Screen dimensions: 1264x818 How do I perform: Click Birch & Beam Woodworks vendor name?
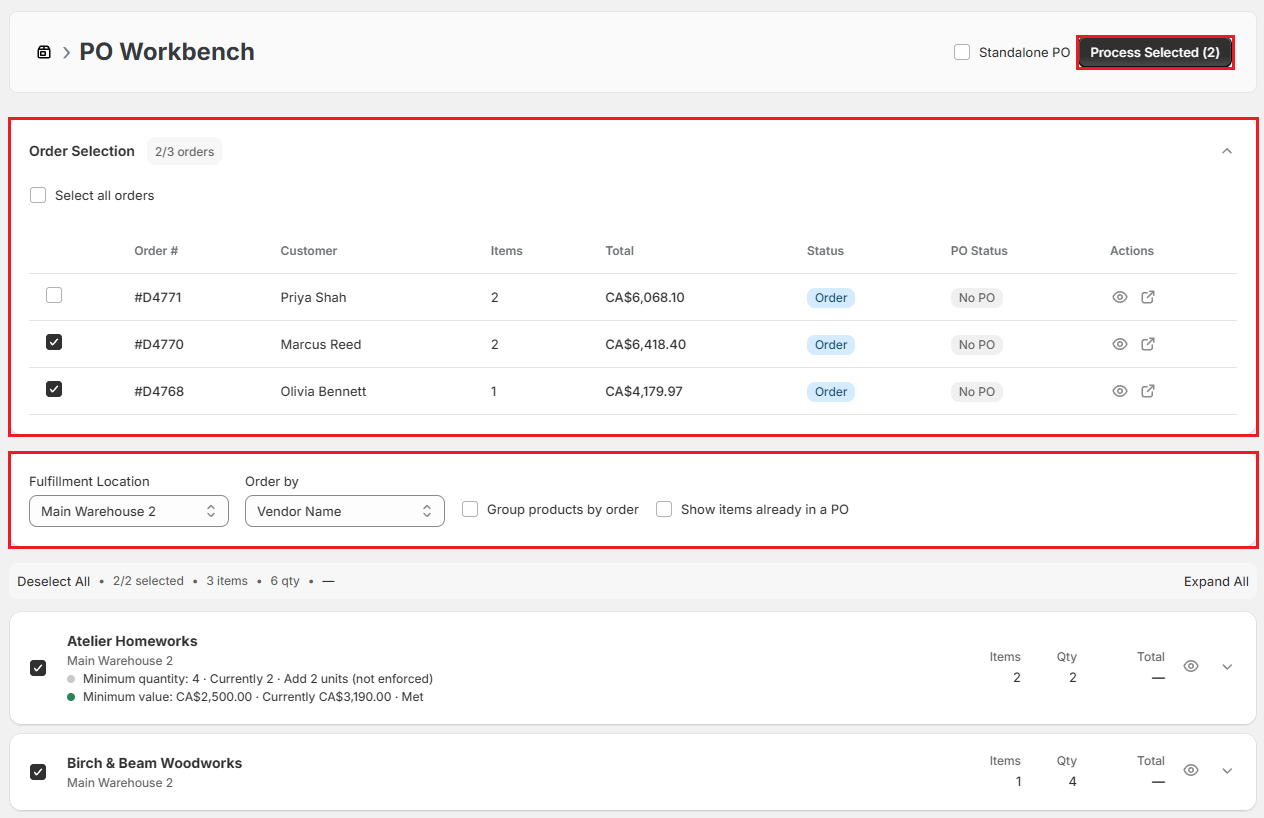point(154,763)
